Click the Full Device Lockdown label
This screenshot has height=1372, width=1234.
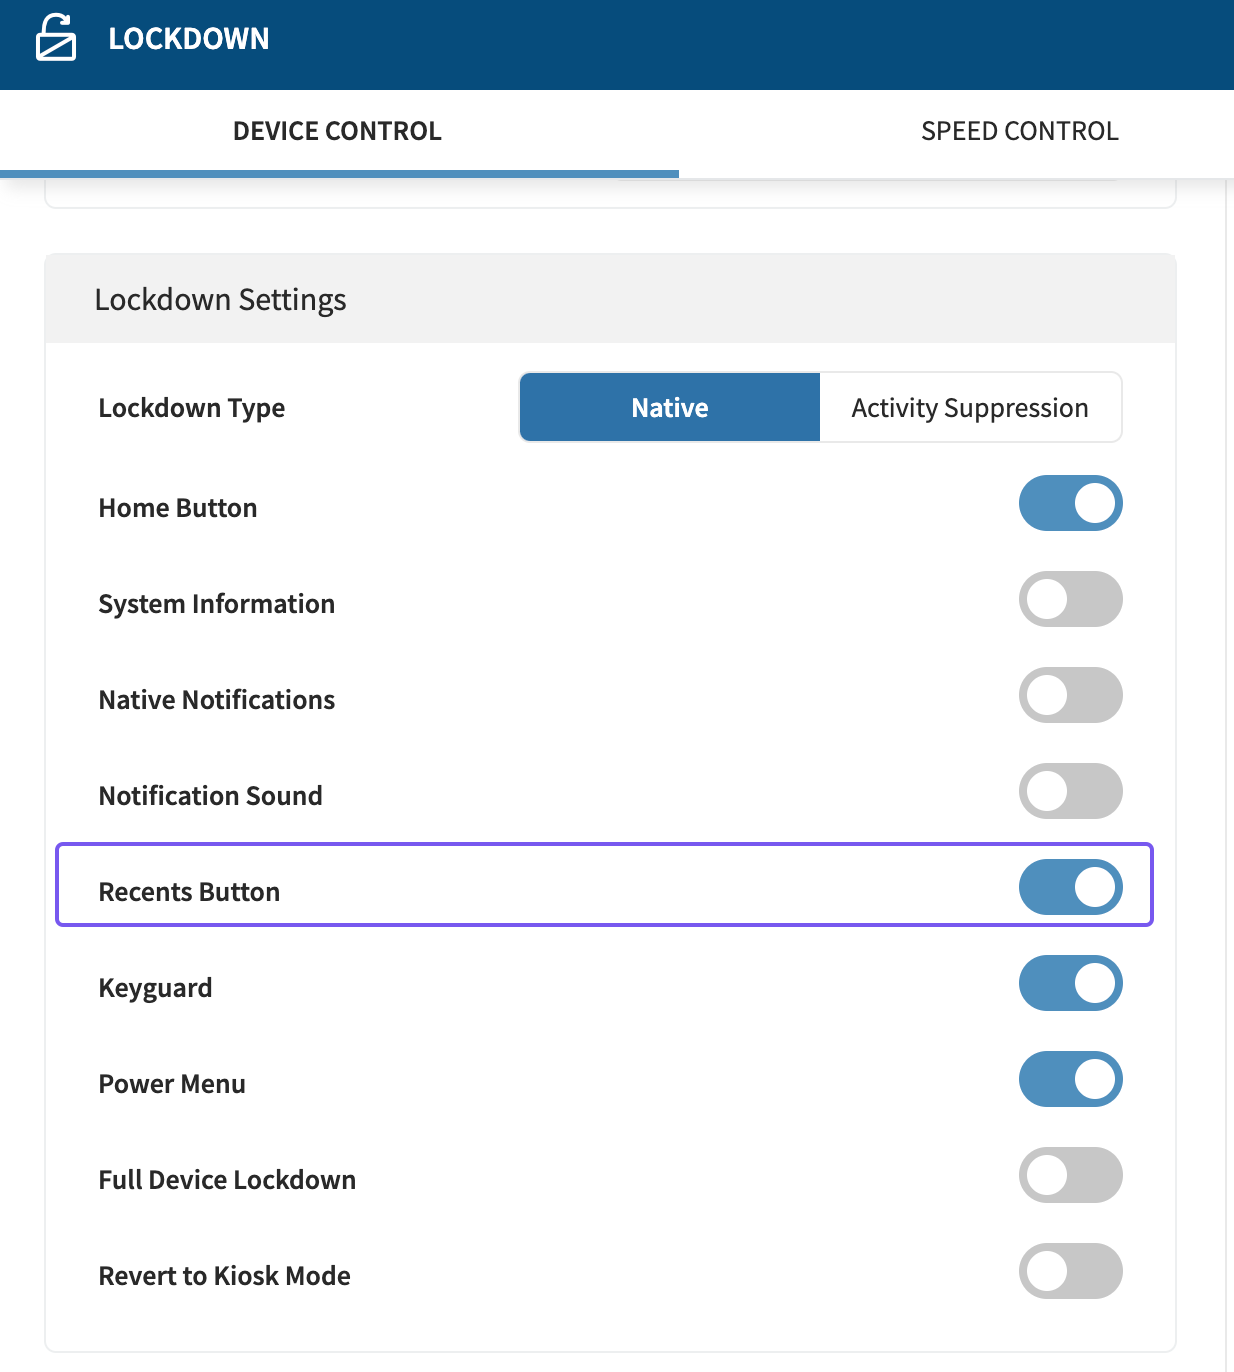[227, 1180]
